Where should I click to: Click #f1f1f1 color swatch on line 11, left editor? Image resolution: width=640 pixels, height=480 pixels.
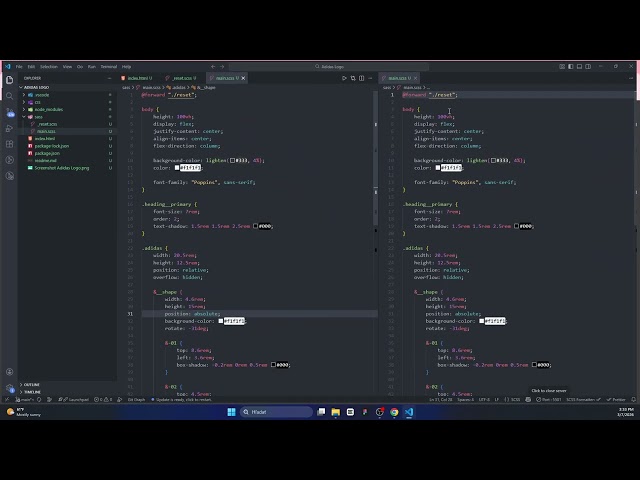pos(177,168)
